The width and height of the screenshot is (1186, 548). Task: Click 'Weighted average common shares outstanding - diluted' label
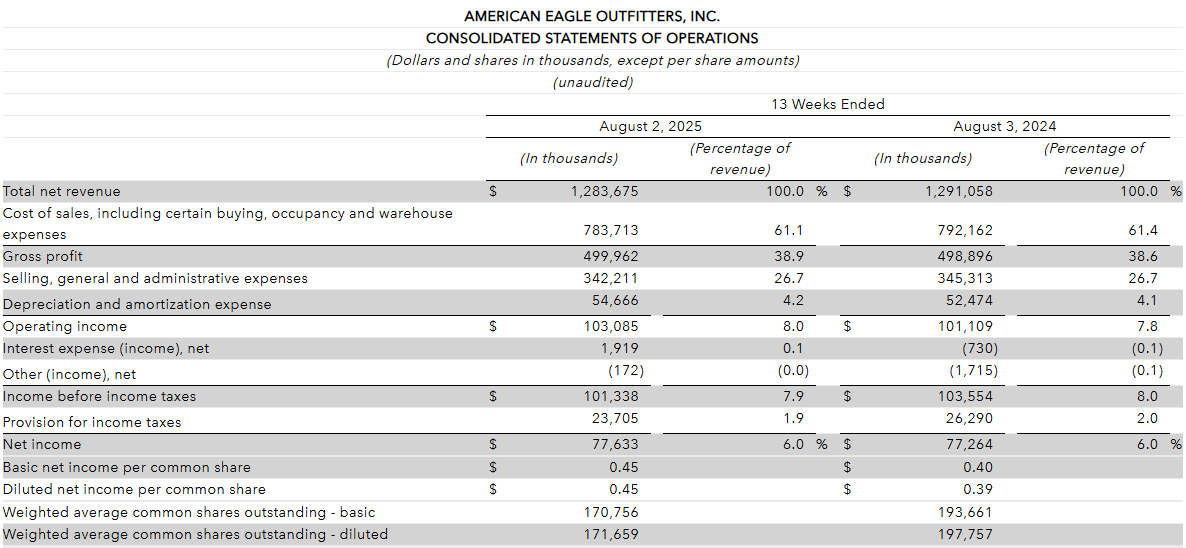coord(195,534)
